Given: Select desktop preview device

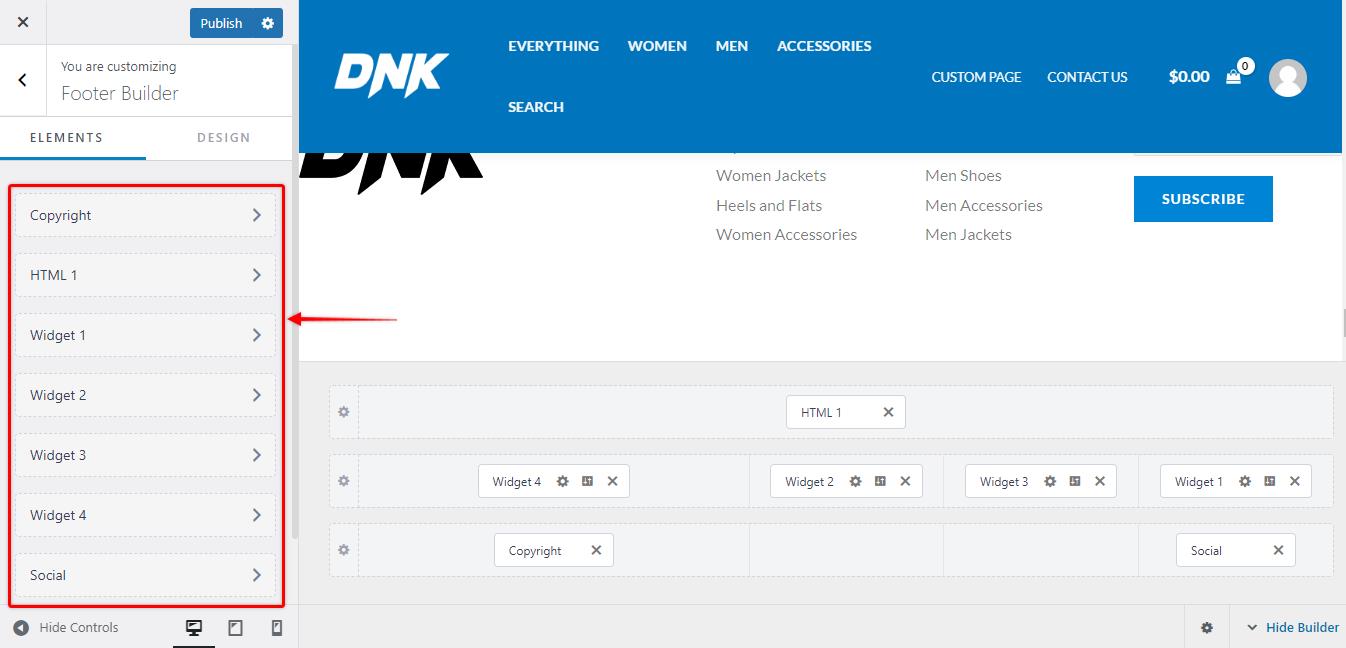Looking at the screenshot, I should (x=194, y=628).
